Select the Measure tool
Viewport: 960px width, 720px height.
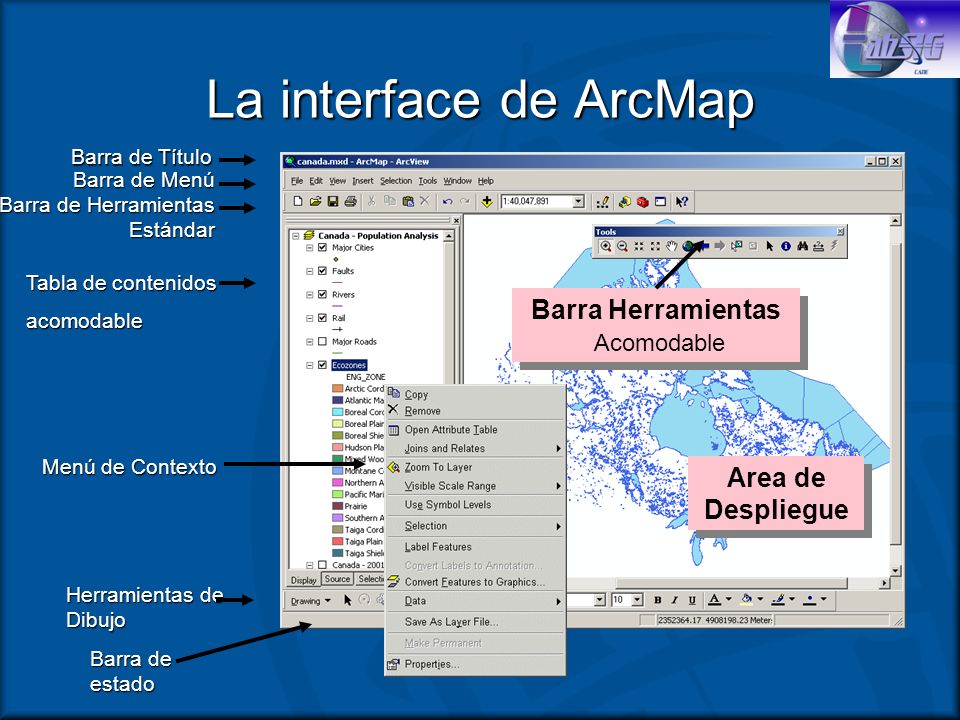click(818, 246)
